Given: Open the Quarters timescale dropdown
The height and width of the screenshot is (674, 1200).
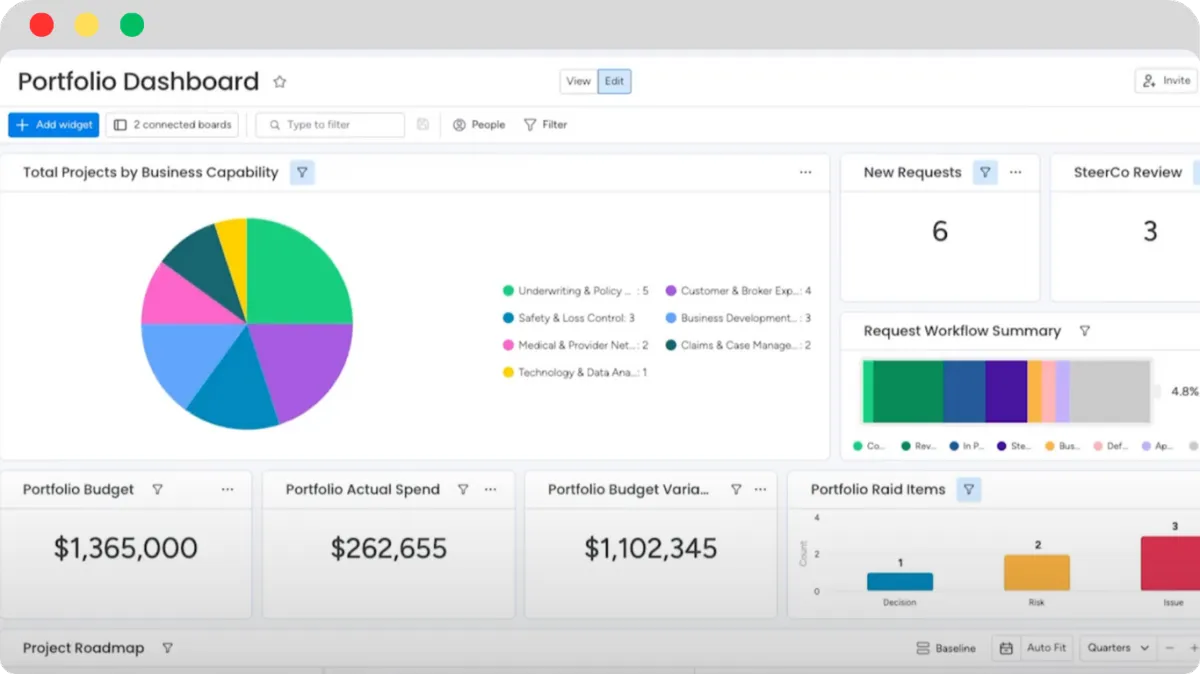Looking at the screenshot, I should pyautogui.click(x=1117, y=648).
